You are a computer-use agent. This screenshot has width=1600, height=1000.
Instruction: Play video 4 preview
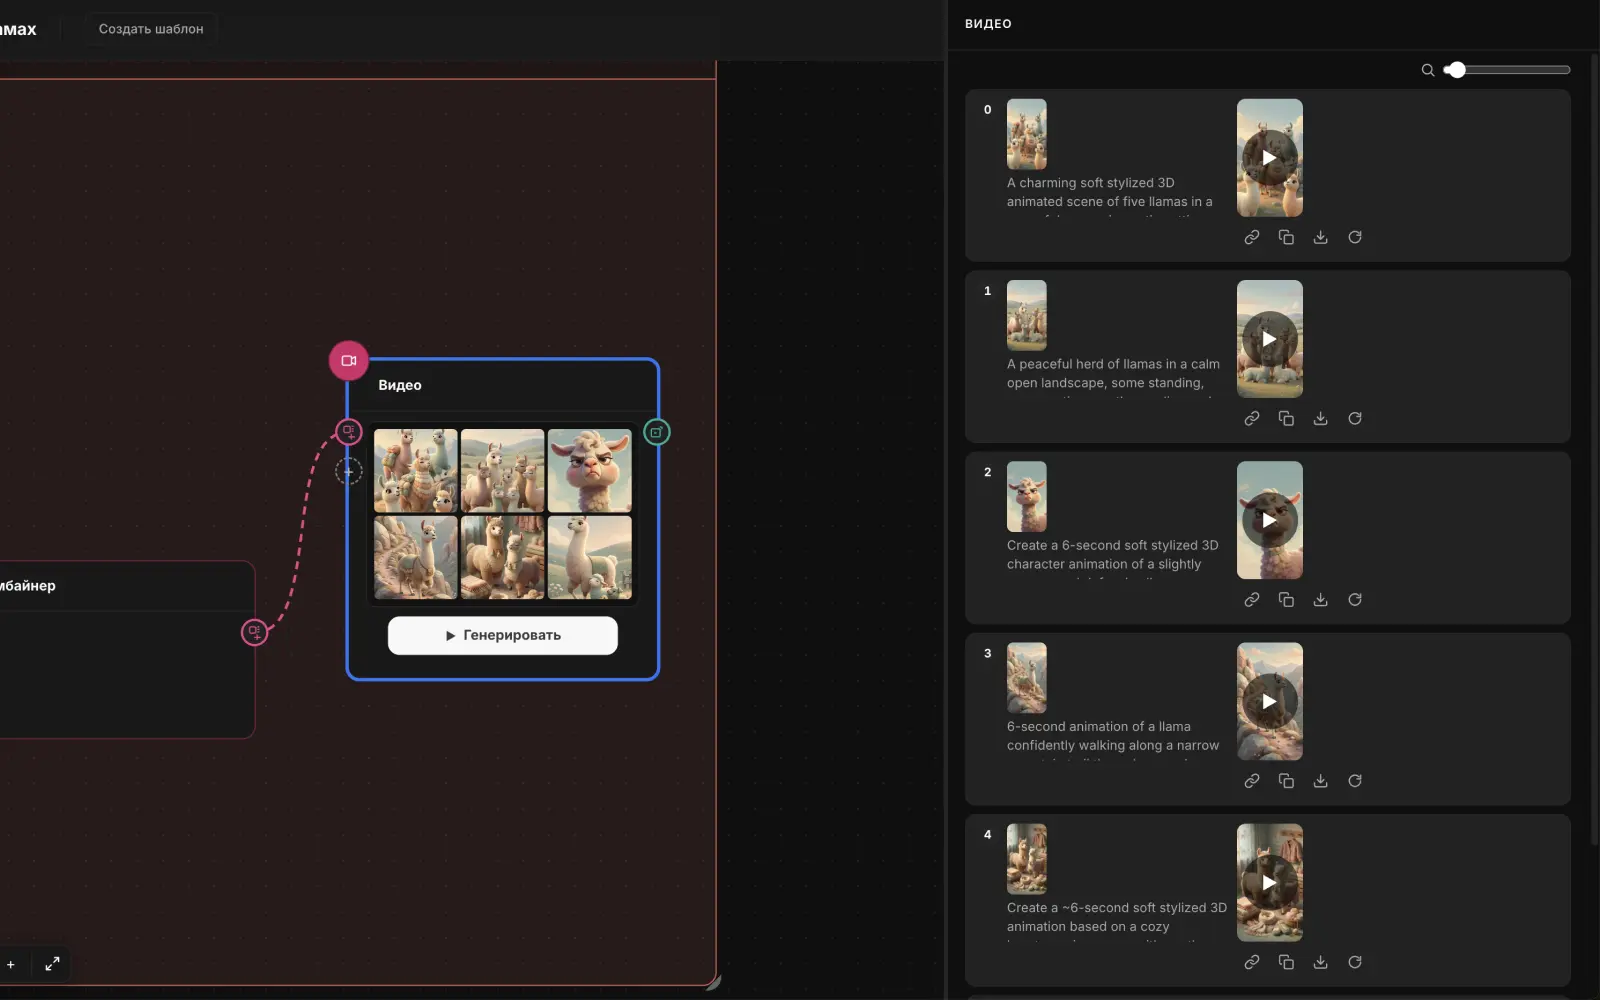click(x=1269, y=883)
